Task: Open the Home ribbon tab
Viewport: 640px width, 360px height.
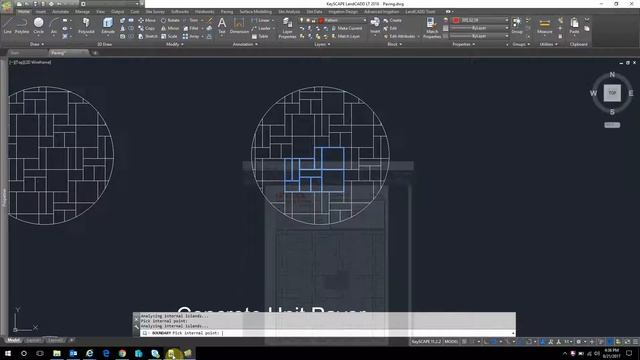Action: coord(24,11)
